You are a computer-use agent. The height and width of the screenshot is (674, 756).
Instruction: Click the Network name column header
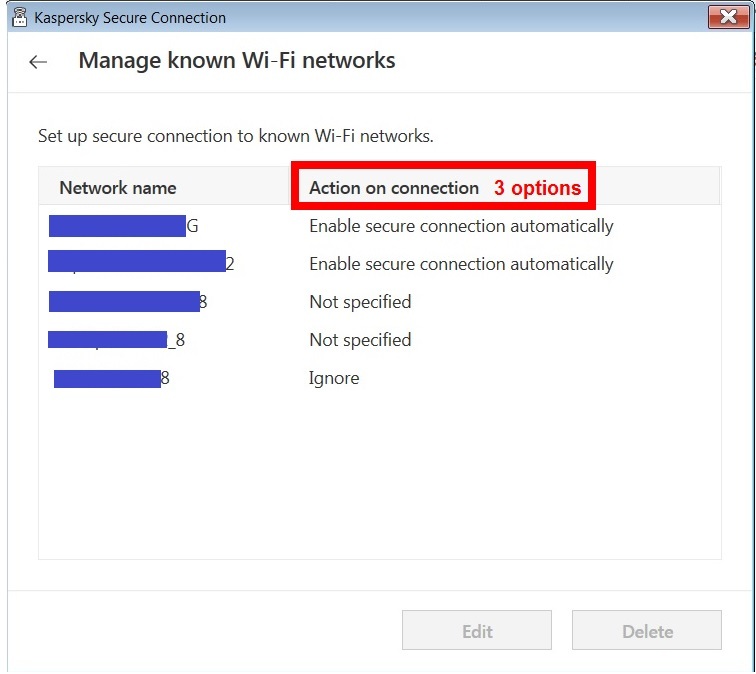click(x=117, y=188)
